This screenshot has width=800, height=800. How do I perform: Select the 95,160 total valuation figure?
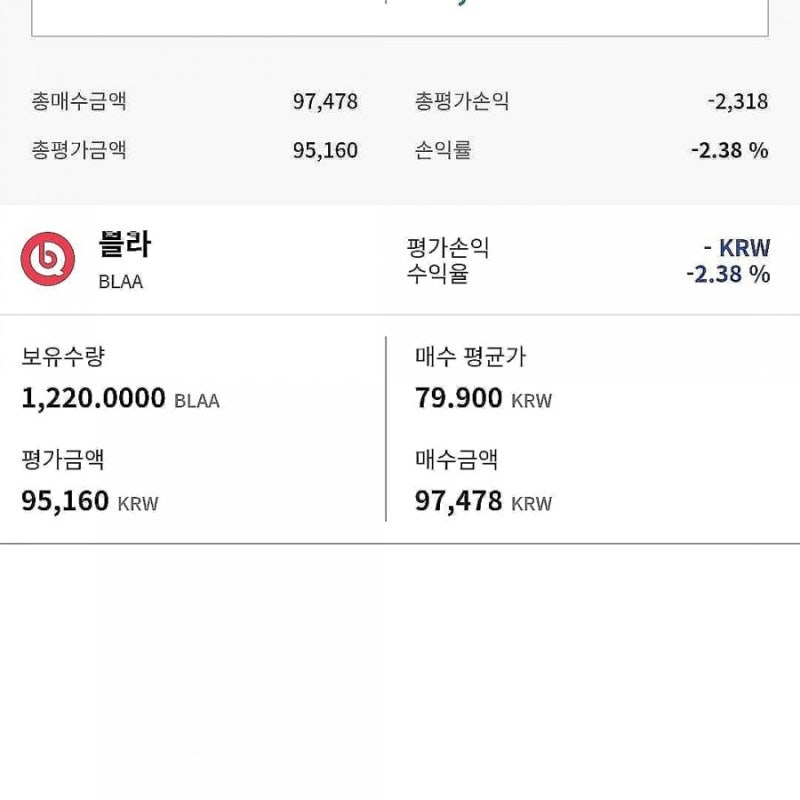point(325,151)
